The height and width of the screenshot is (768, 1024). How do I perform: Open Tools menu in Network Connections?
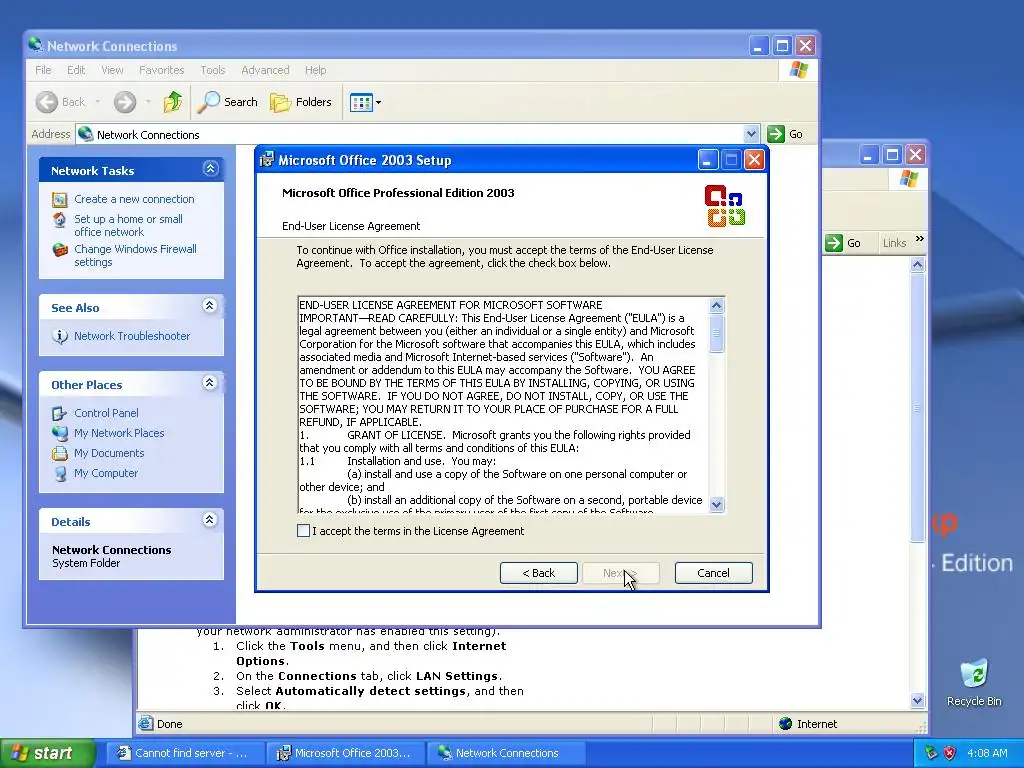point(212,70)
